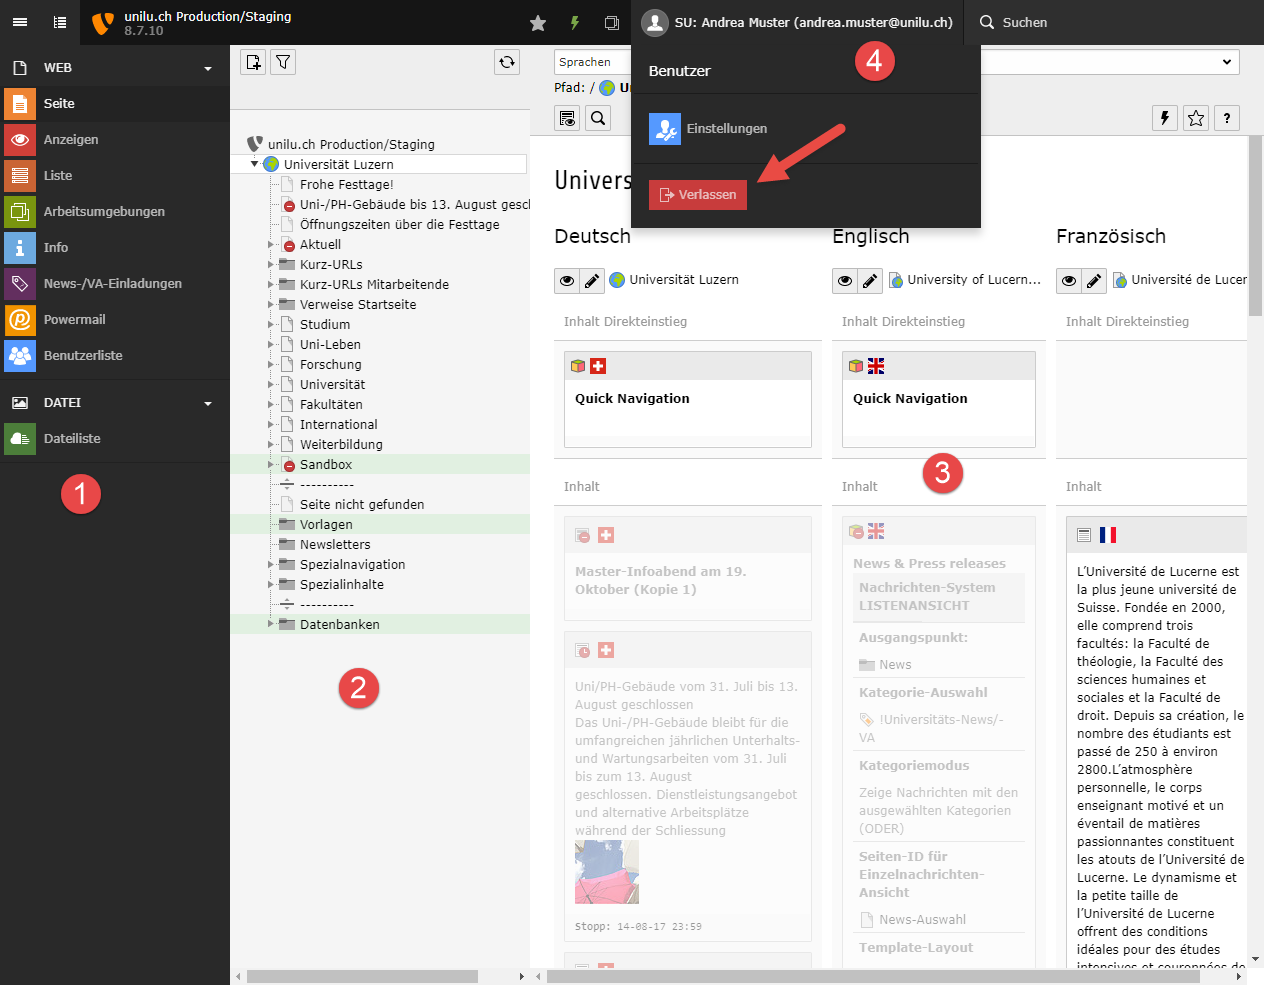Open the Sprachen dropdown
Viewport: 1264px width, 985px height.
point(897,62)
